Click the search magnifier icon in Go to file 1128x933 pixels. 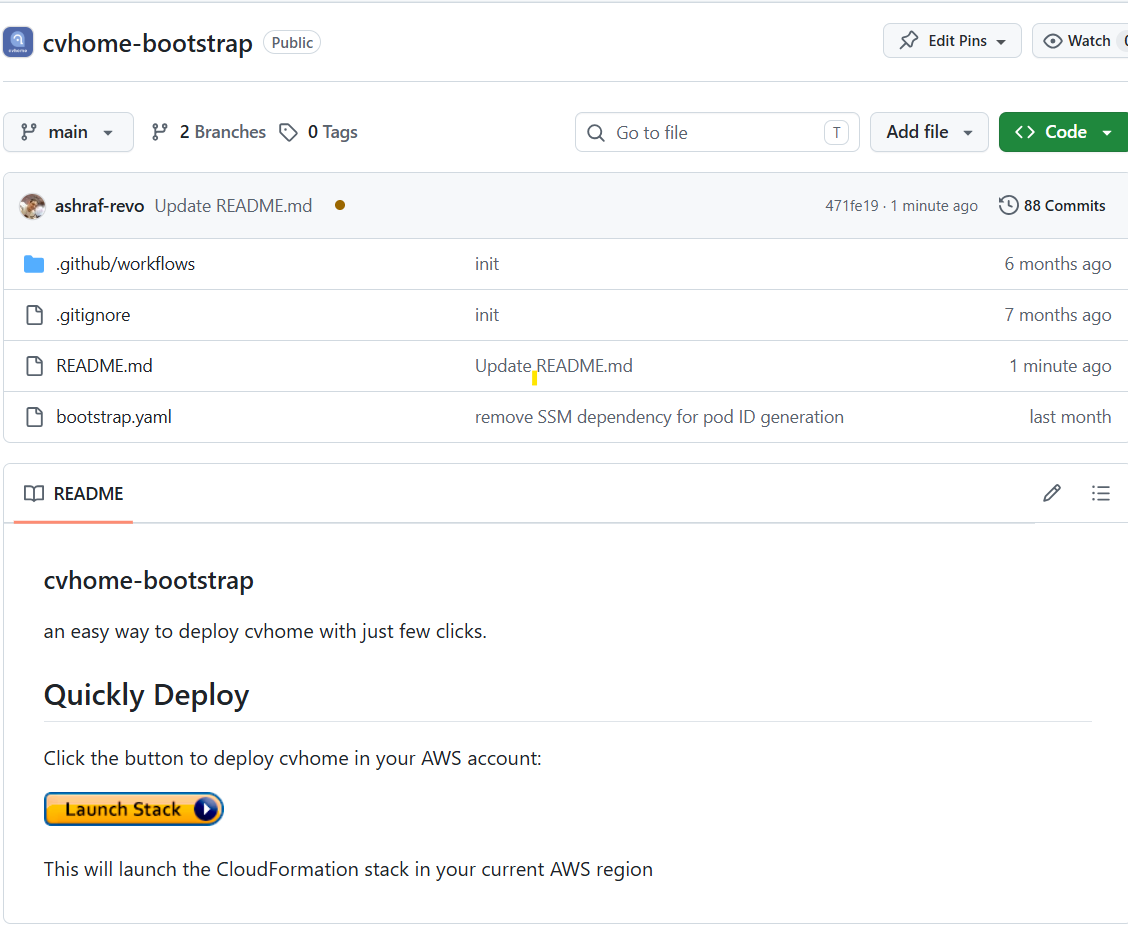coord(596,133)
